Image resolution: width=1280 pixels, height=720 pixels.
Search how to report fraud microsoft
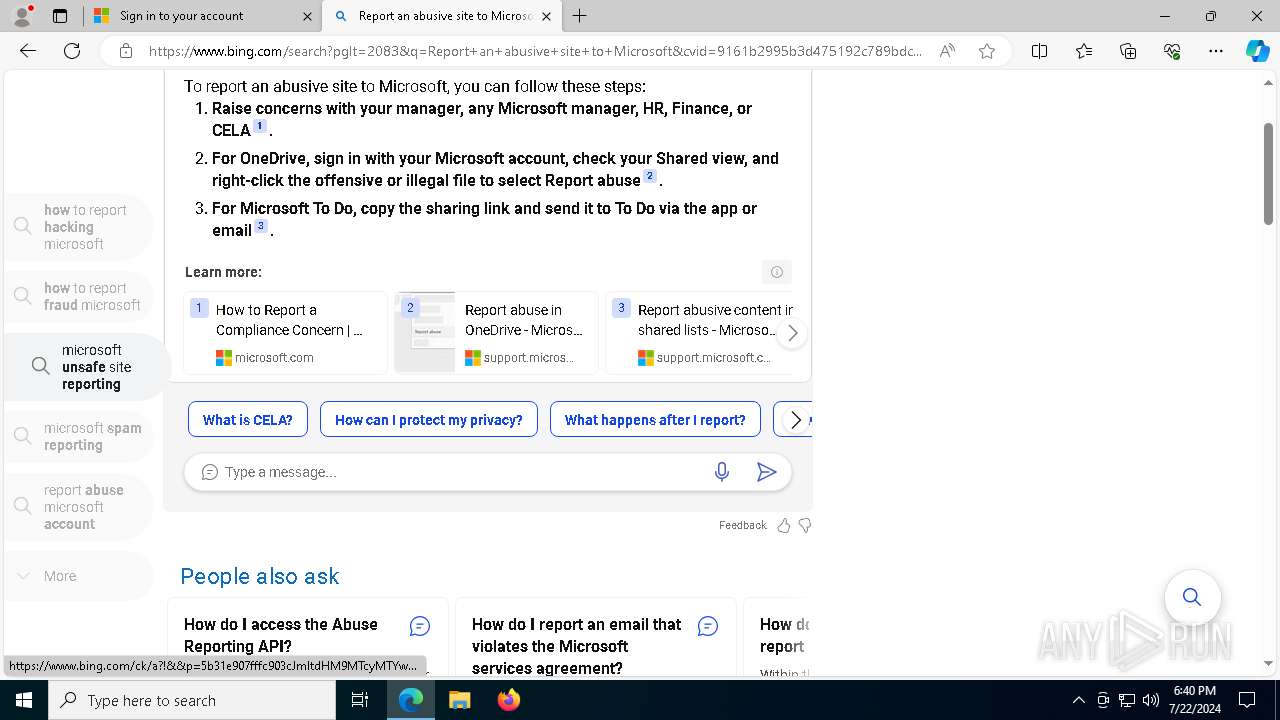click(x=79, y=296)
